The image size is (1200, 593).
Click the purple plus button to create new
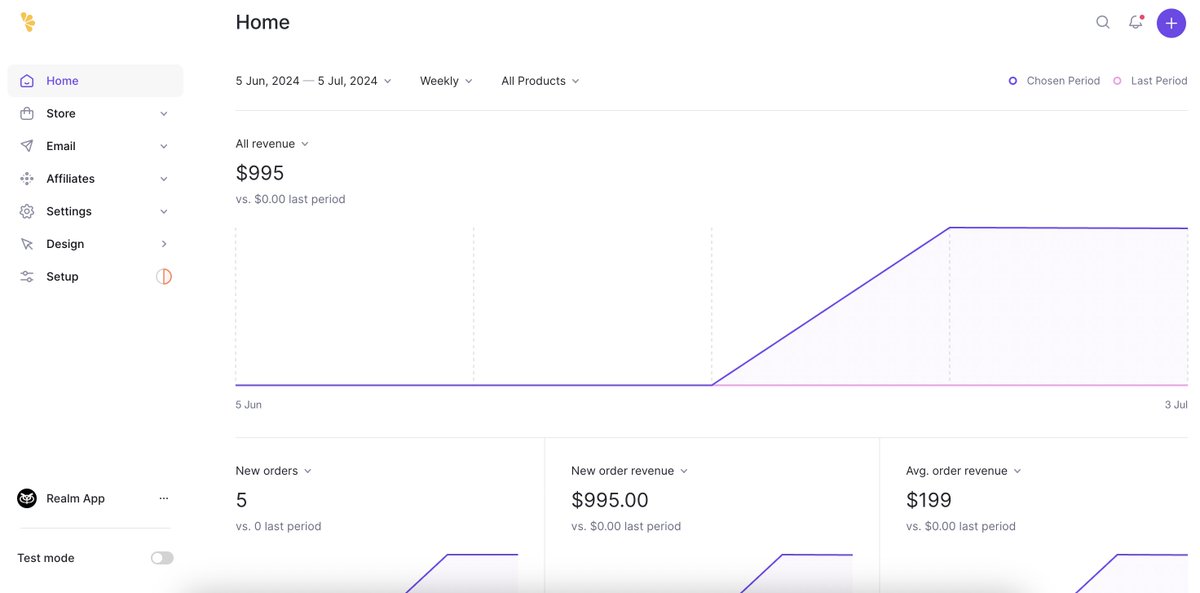click(1170, 21)
